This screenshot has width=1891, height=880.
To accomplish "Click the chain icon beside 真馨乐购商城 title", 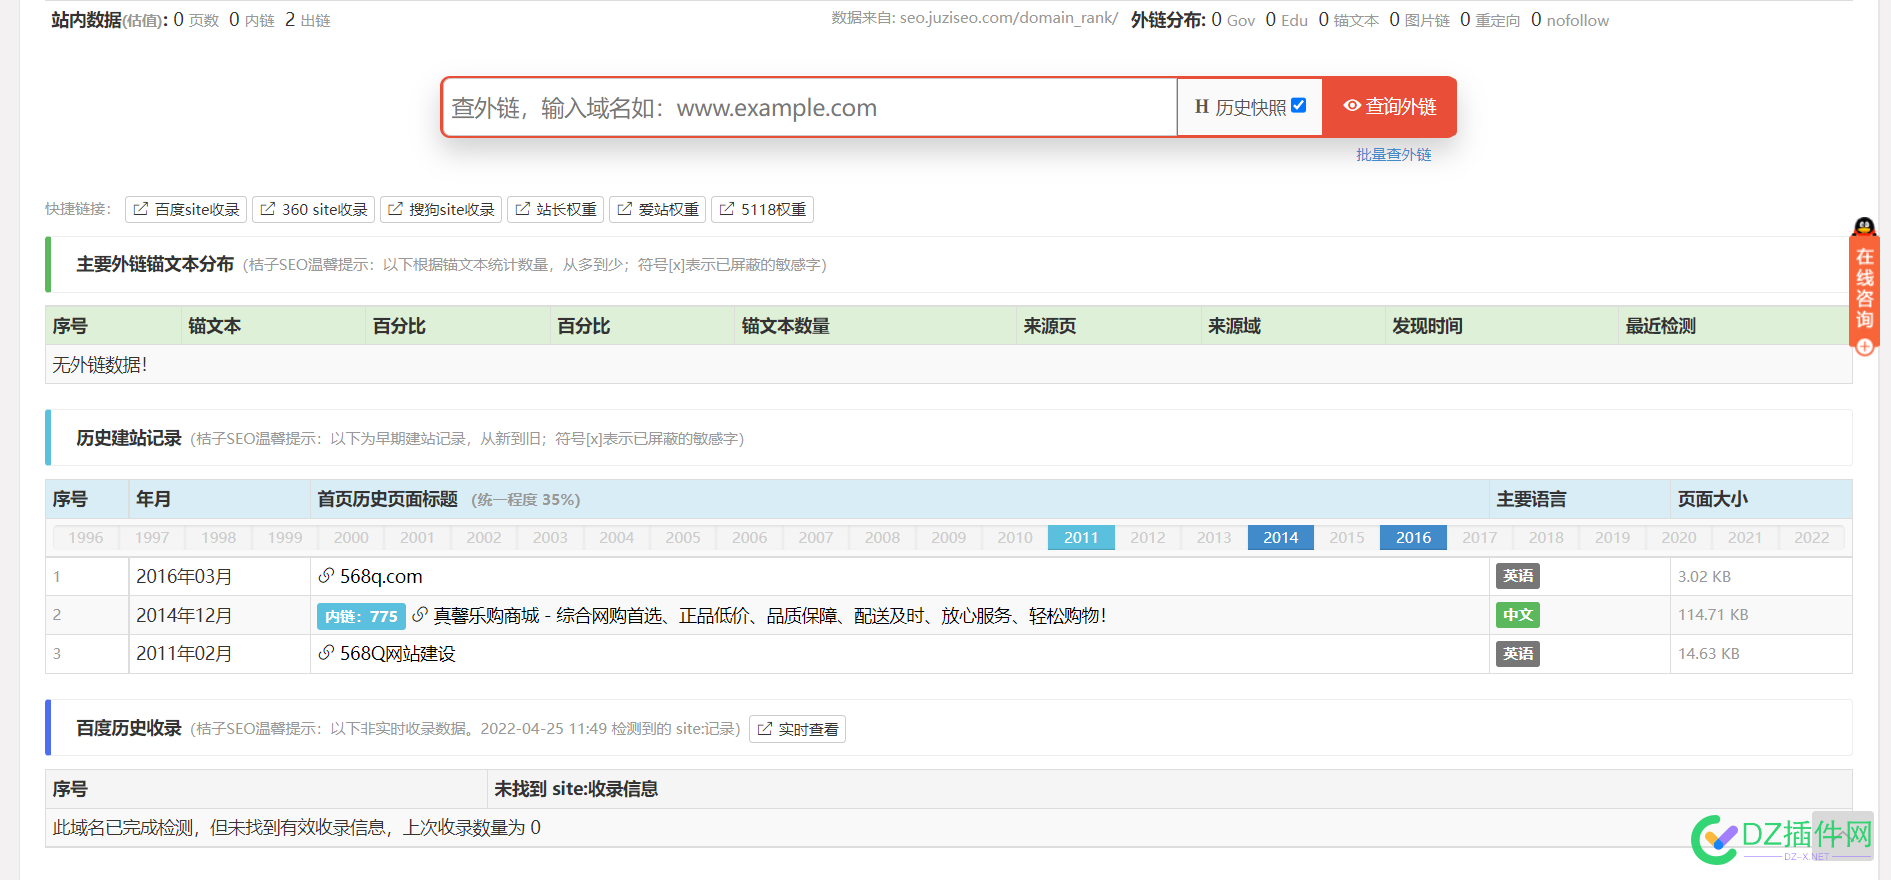I will (x=420, y=615).
